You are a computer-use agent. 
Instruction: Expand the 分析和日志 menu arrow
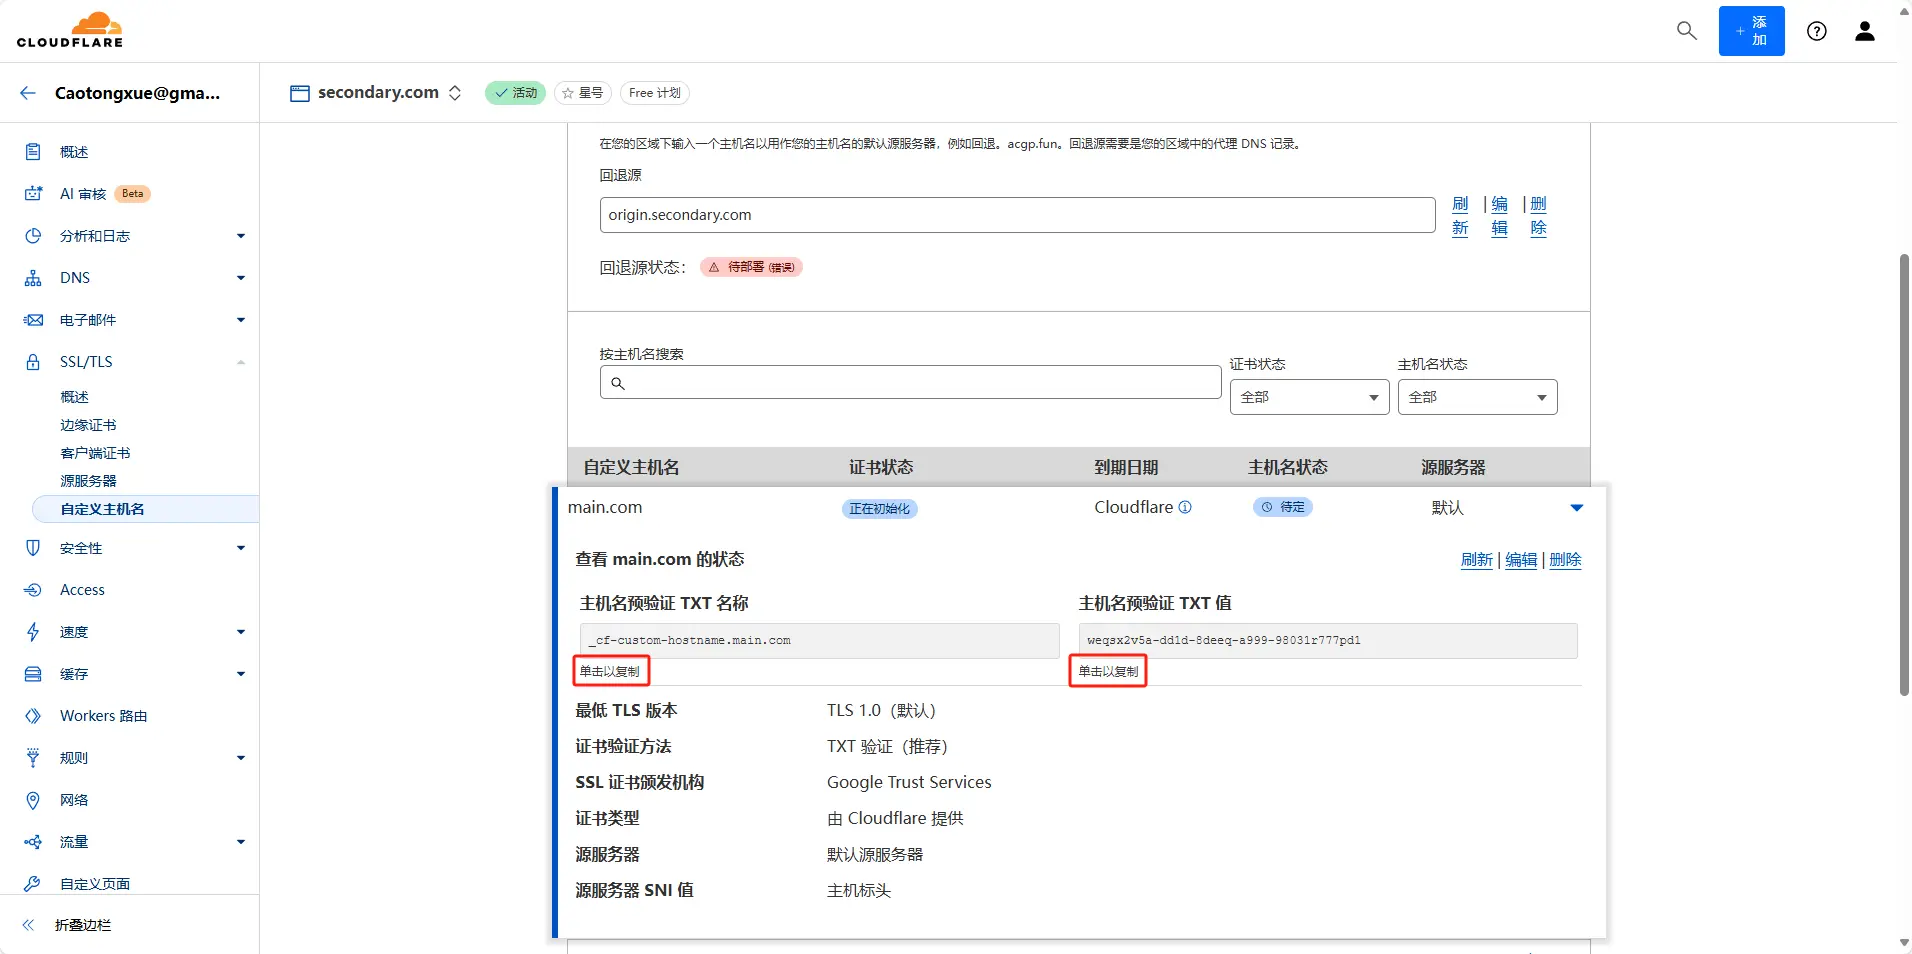click(240, 236)
